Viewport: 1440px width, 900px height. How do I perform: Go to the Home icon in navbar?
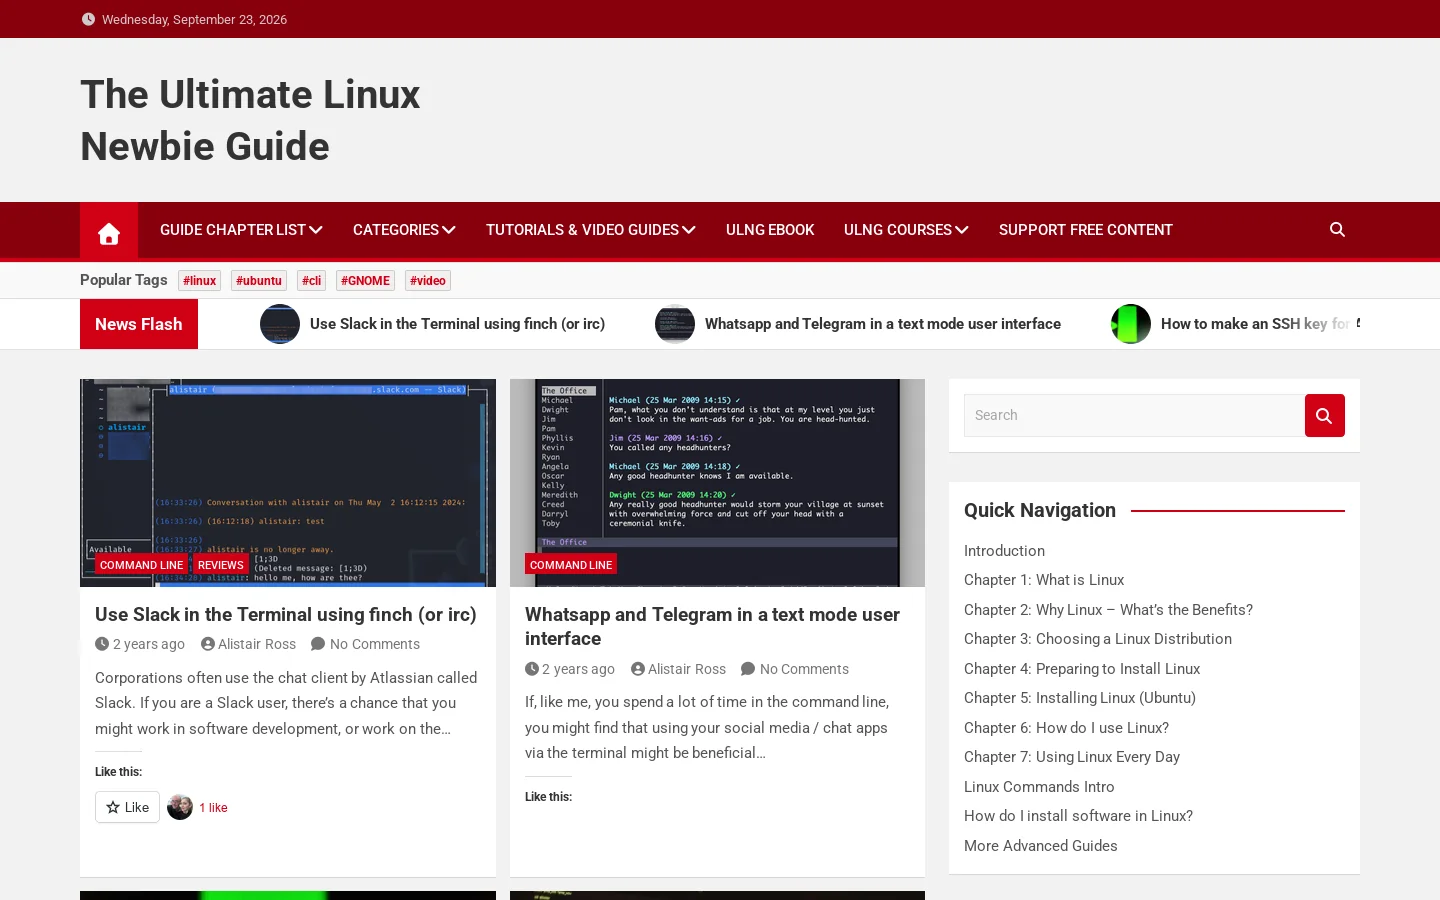[x=109, y=231]
